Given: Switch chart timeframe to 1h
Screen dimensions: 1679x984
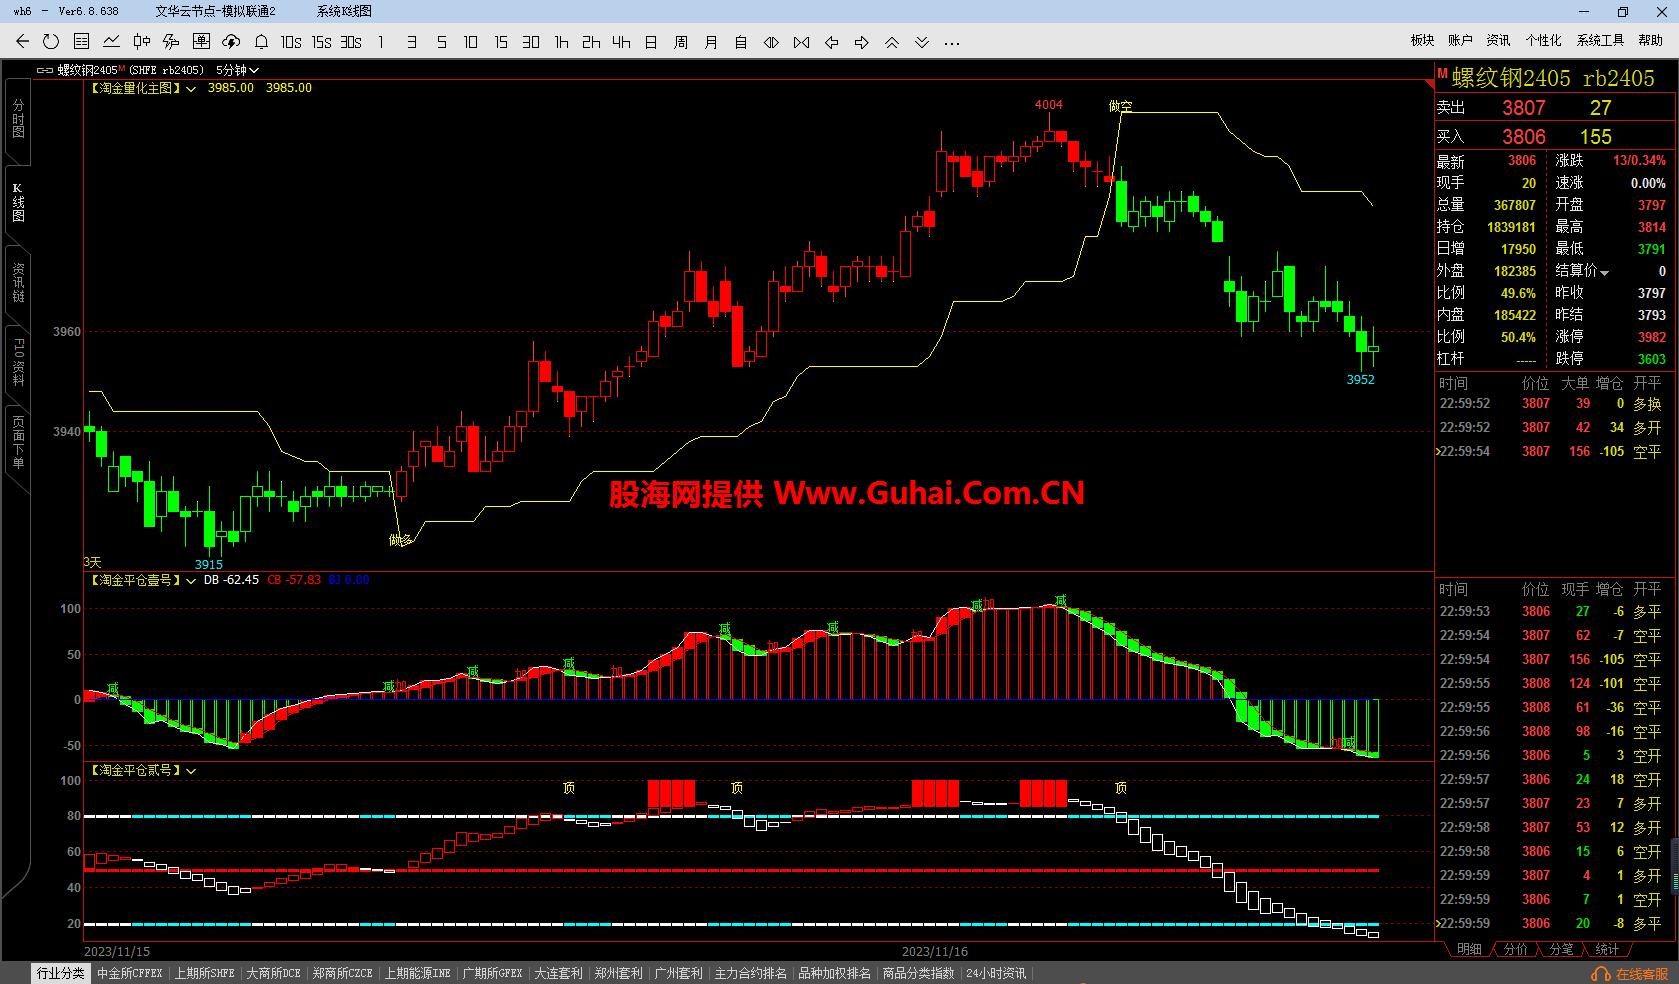Looking at the screenshot, I should tap(560, 42).
